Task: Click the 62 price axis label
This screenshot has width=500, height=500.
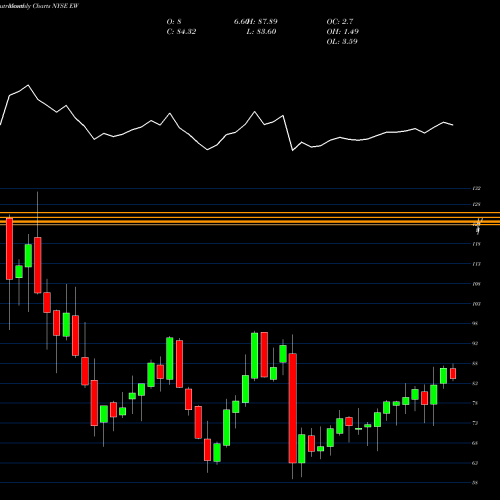Action: click(475, 463)
